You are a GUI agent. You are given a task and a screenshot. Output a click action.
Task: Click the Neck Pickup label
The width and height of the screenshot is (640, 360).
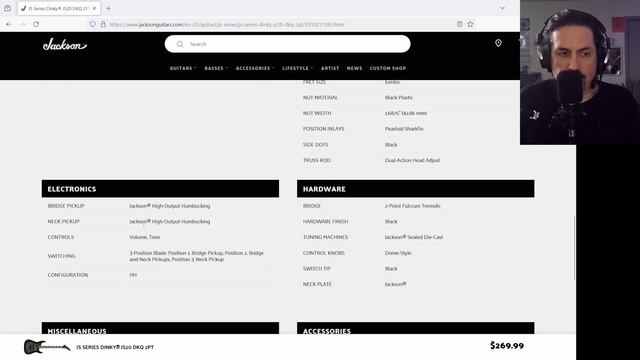tap(63, 221)
